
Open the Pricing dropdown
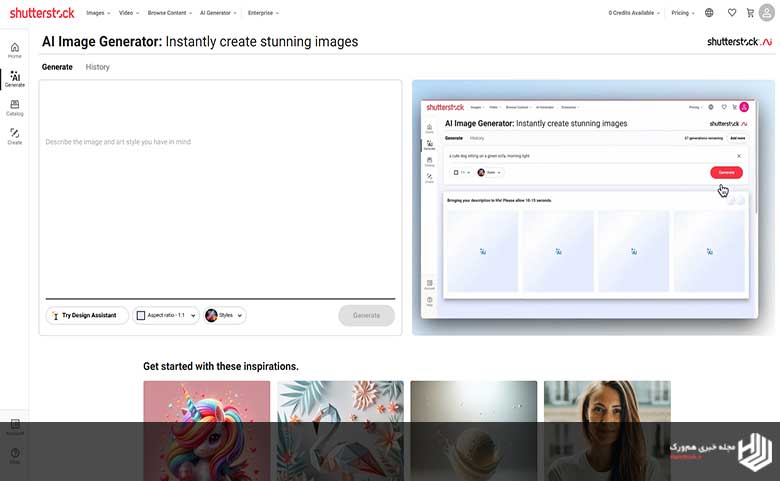[683, 13]
